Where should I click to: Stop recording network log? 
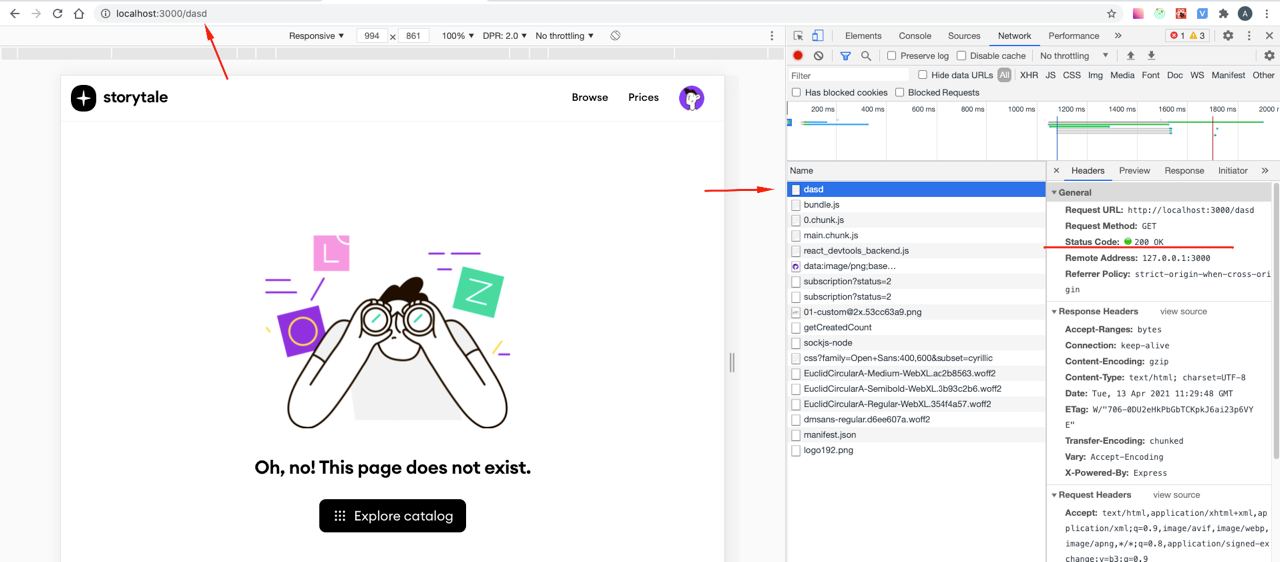pos(798,56)
